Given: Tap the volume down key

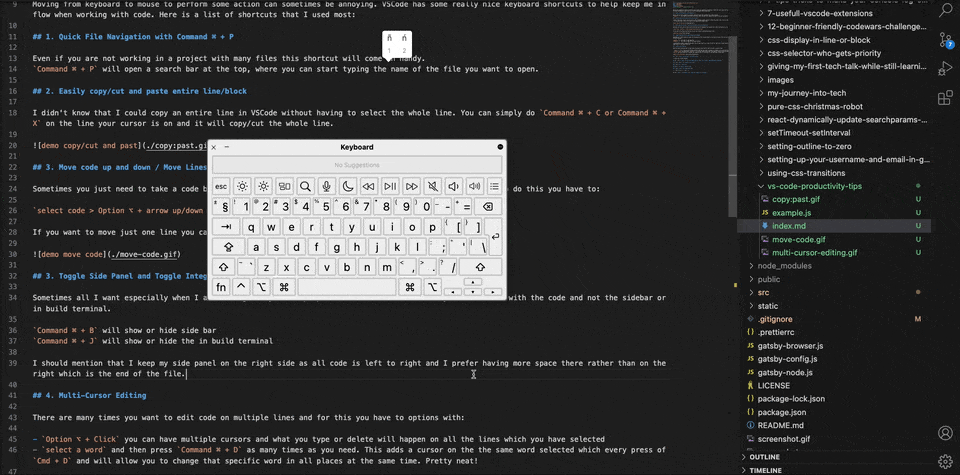Looking at the screenshot, I should click(453, 186).
